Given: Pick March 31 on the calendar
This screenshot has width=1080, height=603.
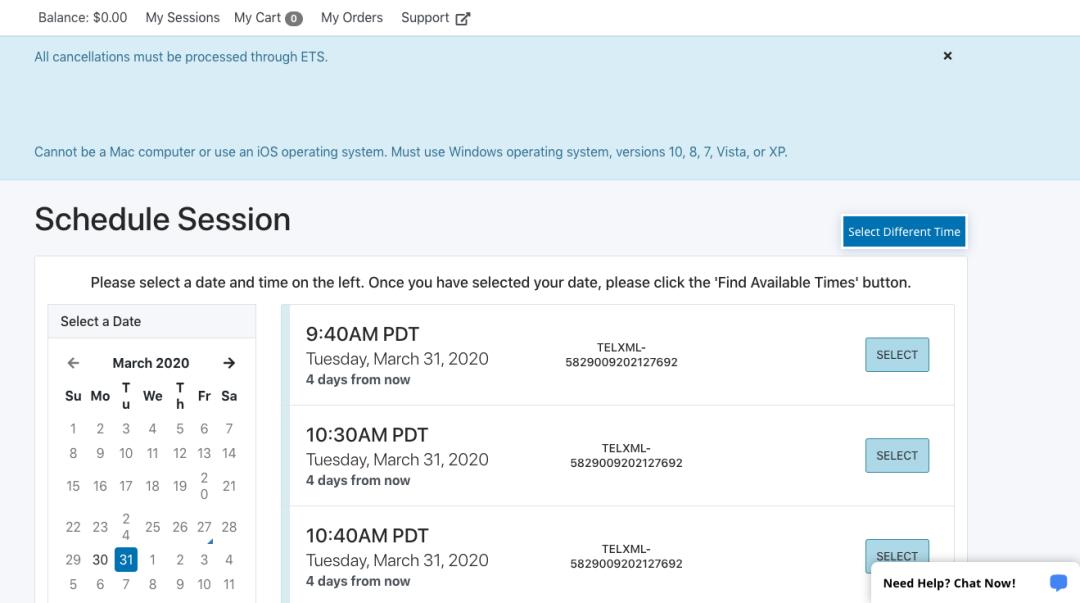Looking at the screenshot, I should point(126,559).
